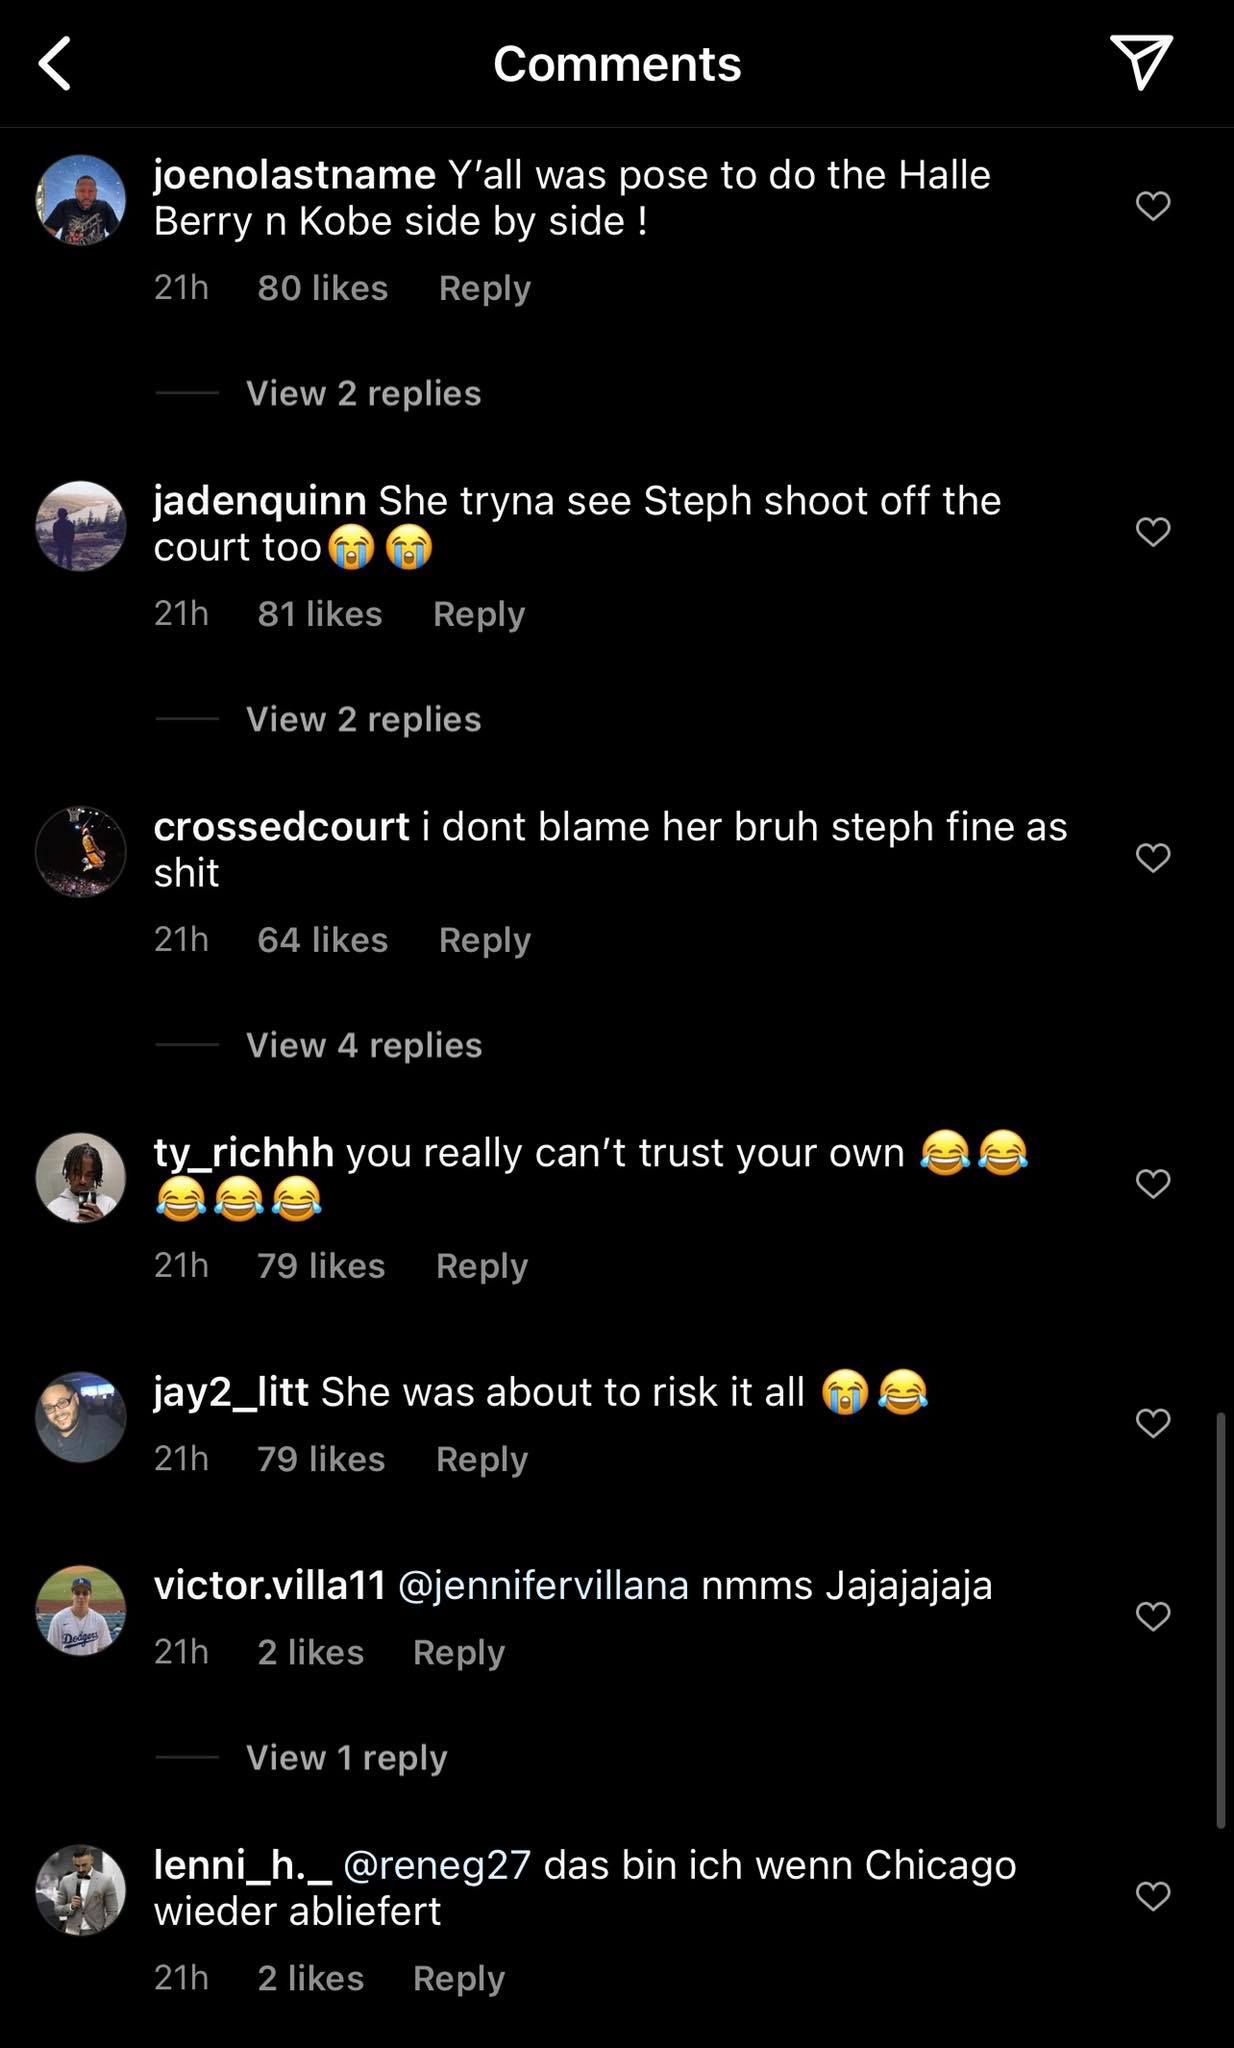Open crossedcourt's profile avatar
Viewport: 1234px width, 2048px height.
pyautogui.click(x=81, y=852)
